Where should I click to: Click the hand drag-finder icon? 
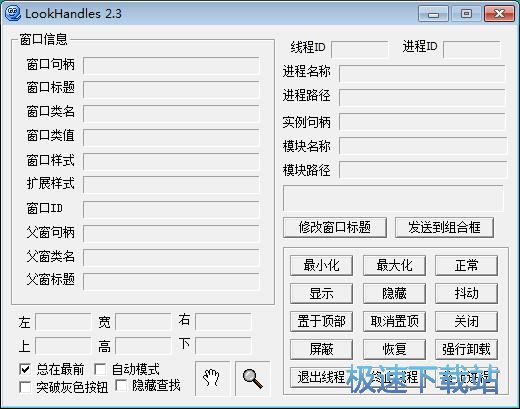click(212, 379)
